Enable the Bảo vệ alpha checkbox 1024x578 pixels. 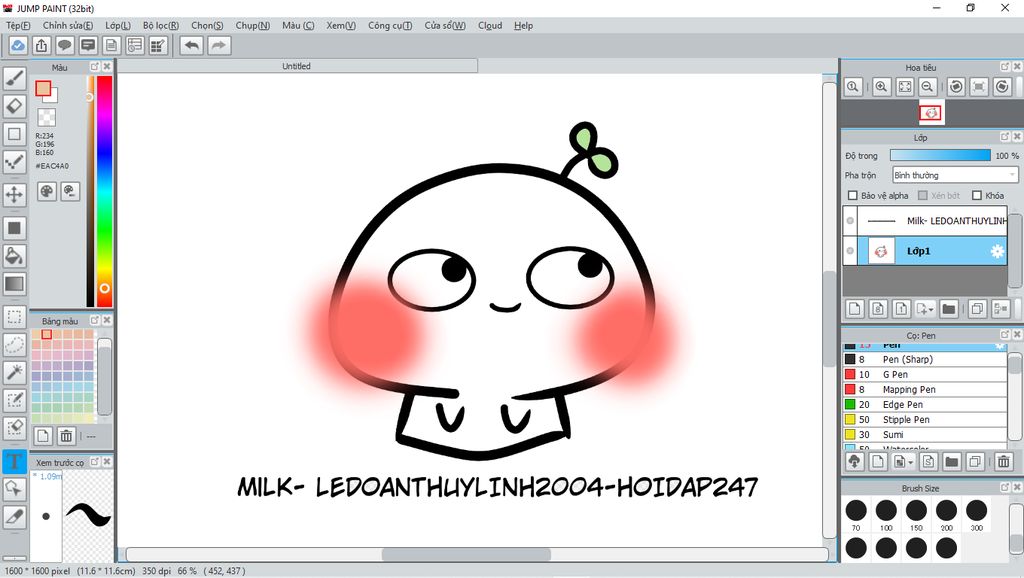(x=852, y=195)
